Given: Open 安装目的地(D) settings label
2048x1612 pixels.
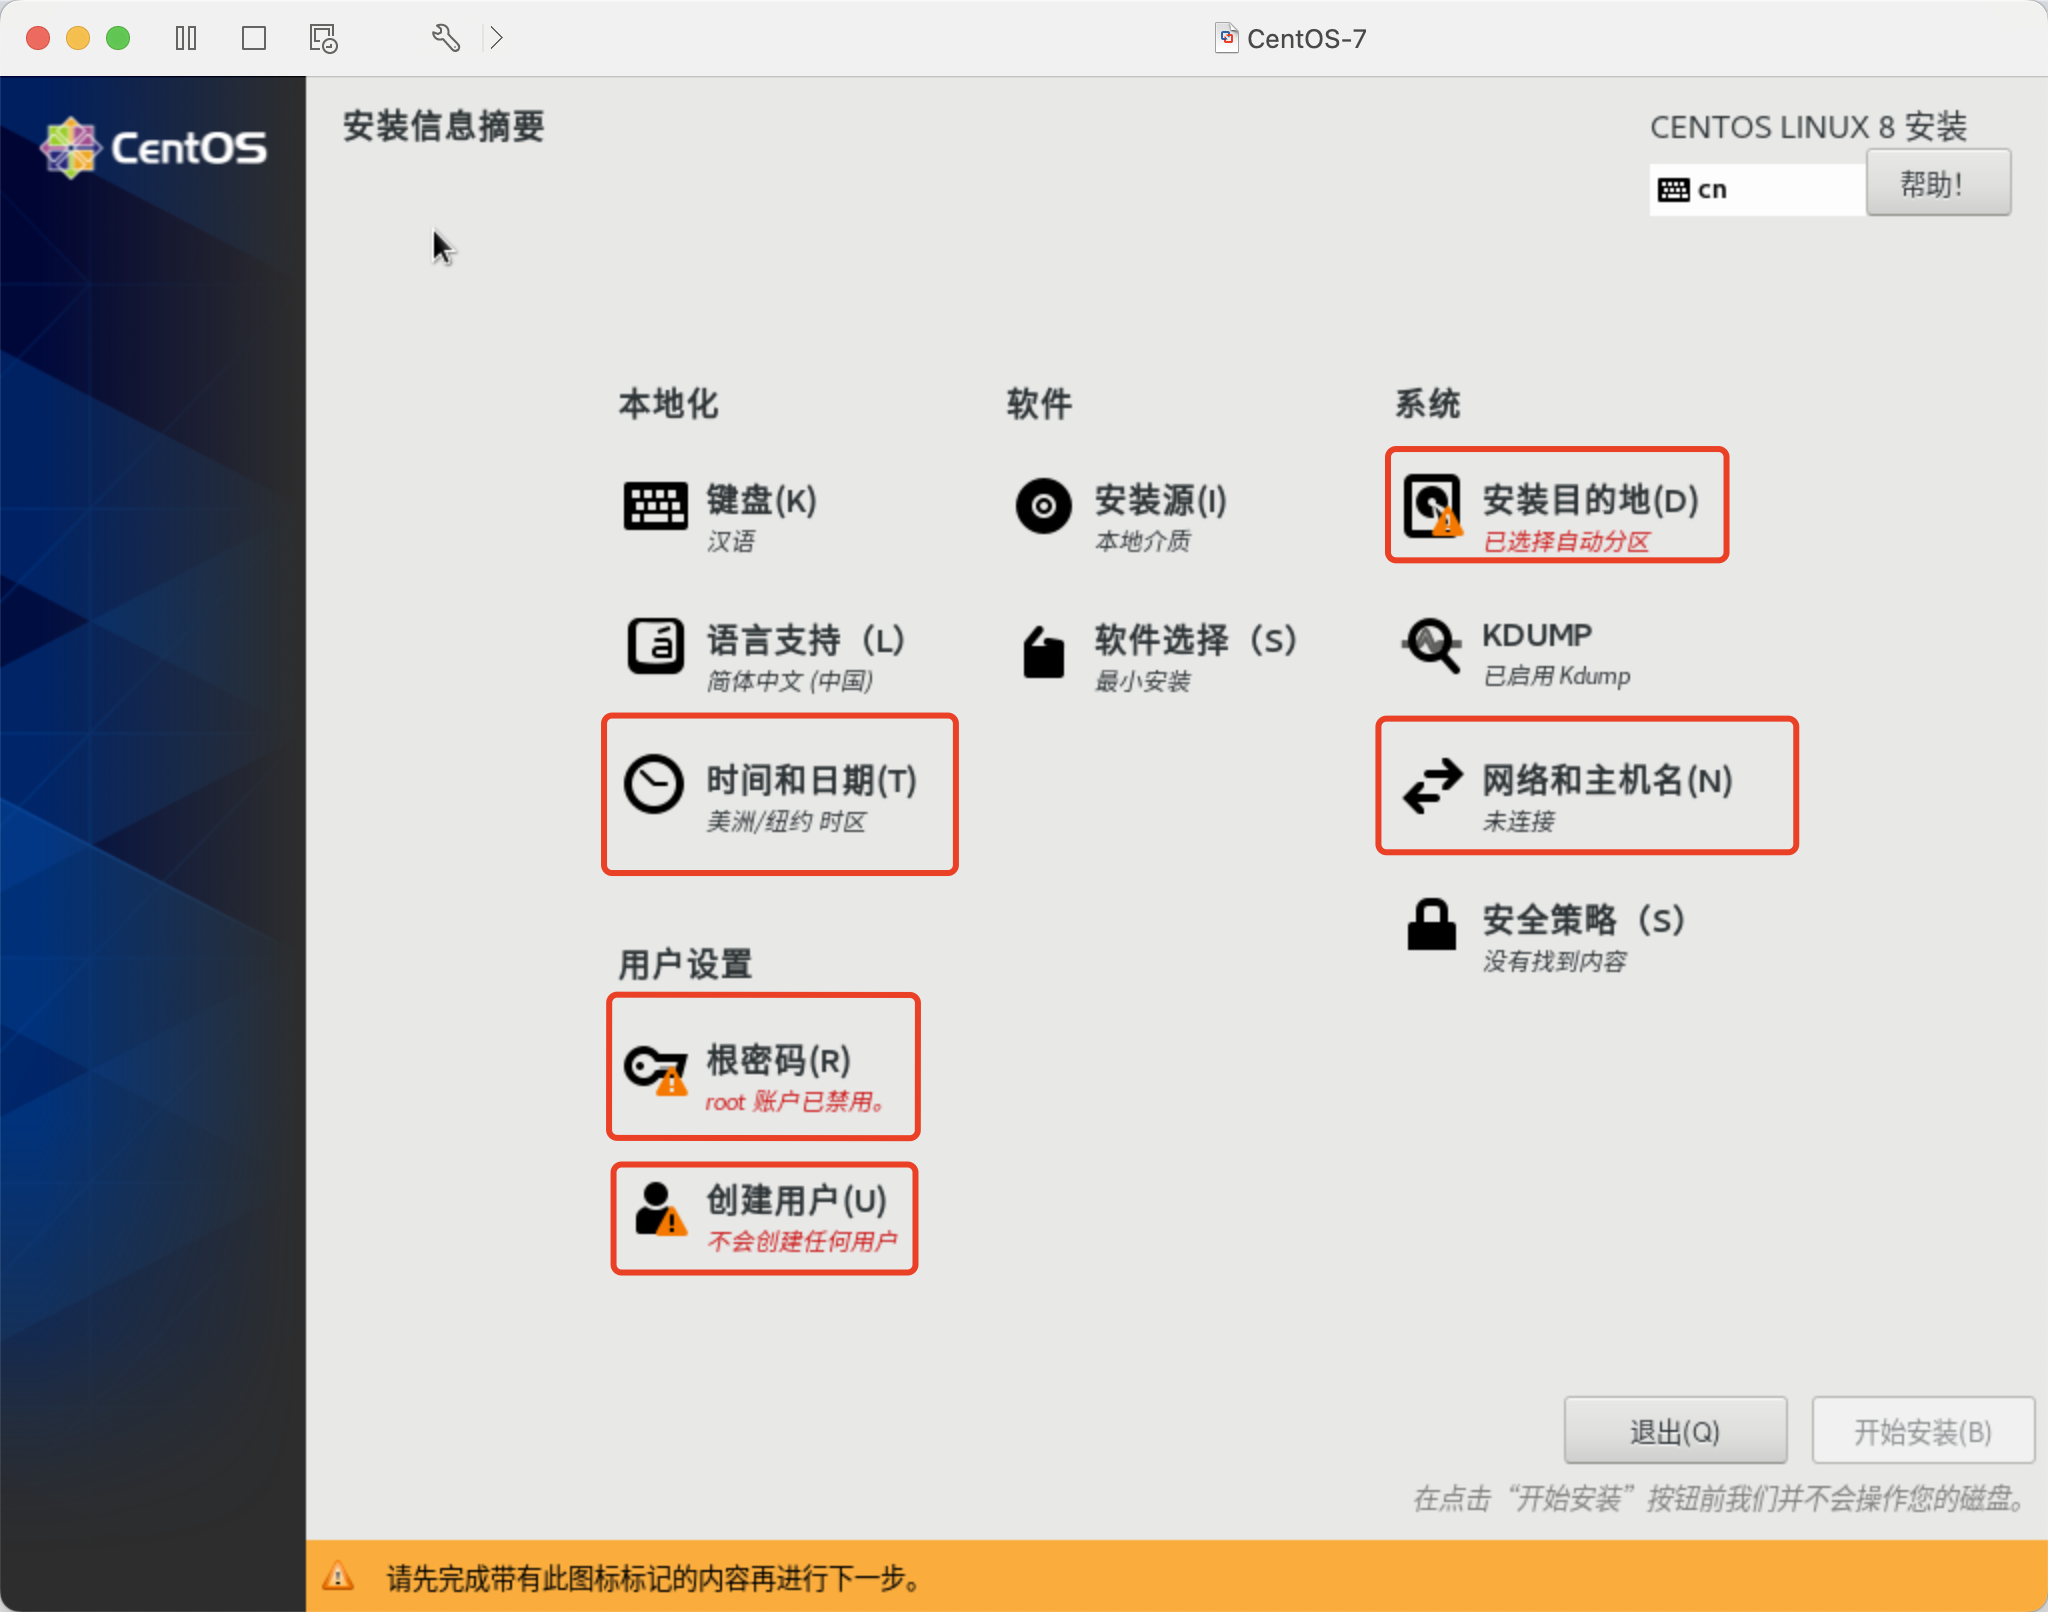Looking at the screenshot, I should click(1591, 500).
